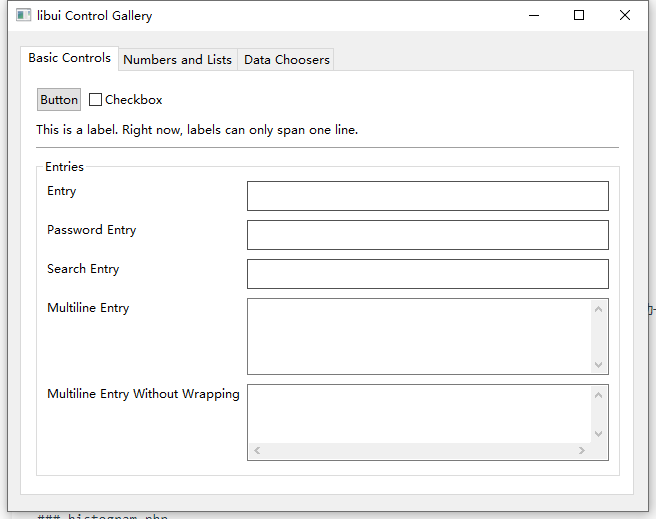Maximize the libui Control Gallery window
This screenshot has height=519, width=656.
coord(579,16)
